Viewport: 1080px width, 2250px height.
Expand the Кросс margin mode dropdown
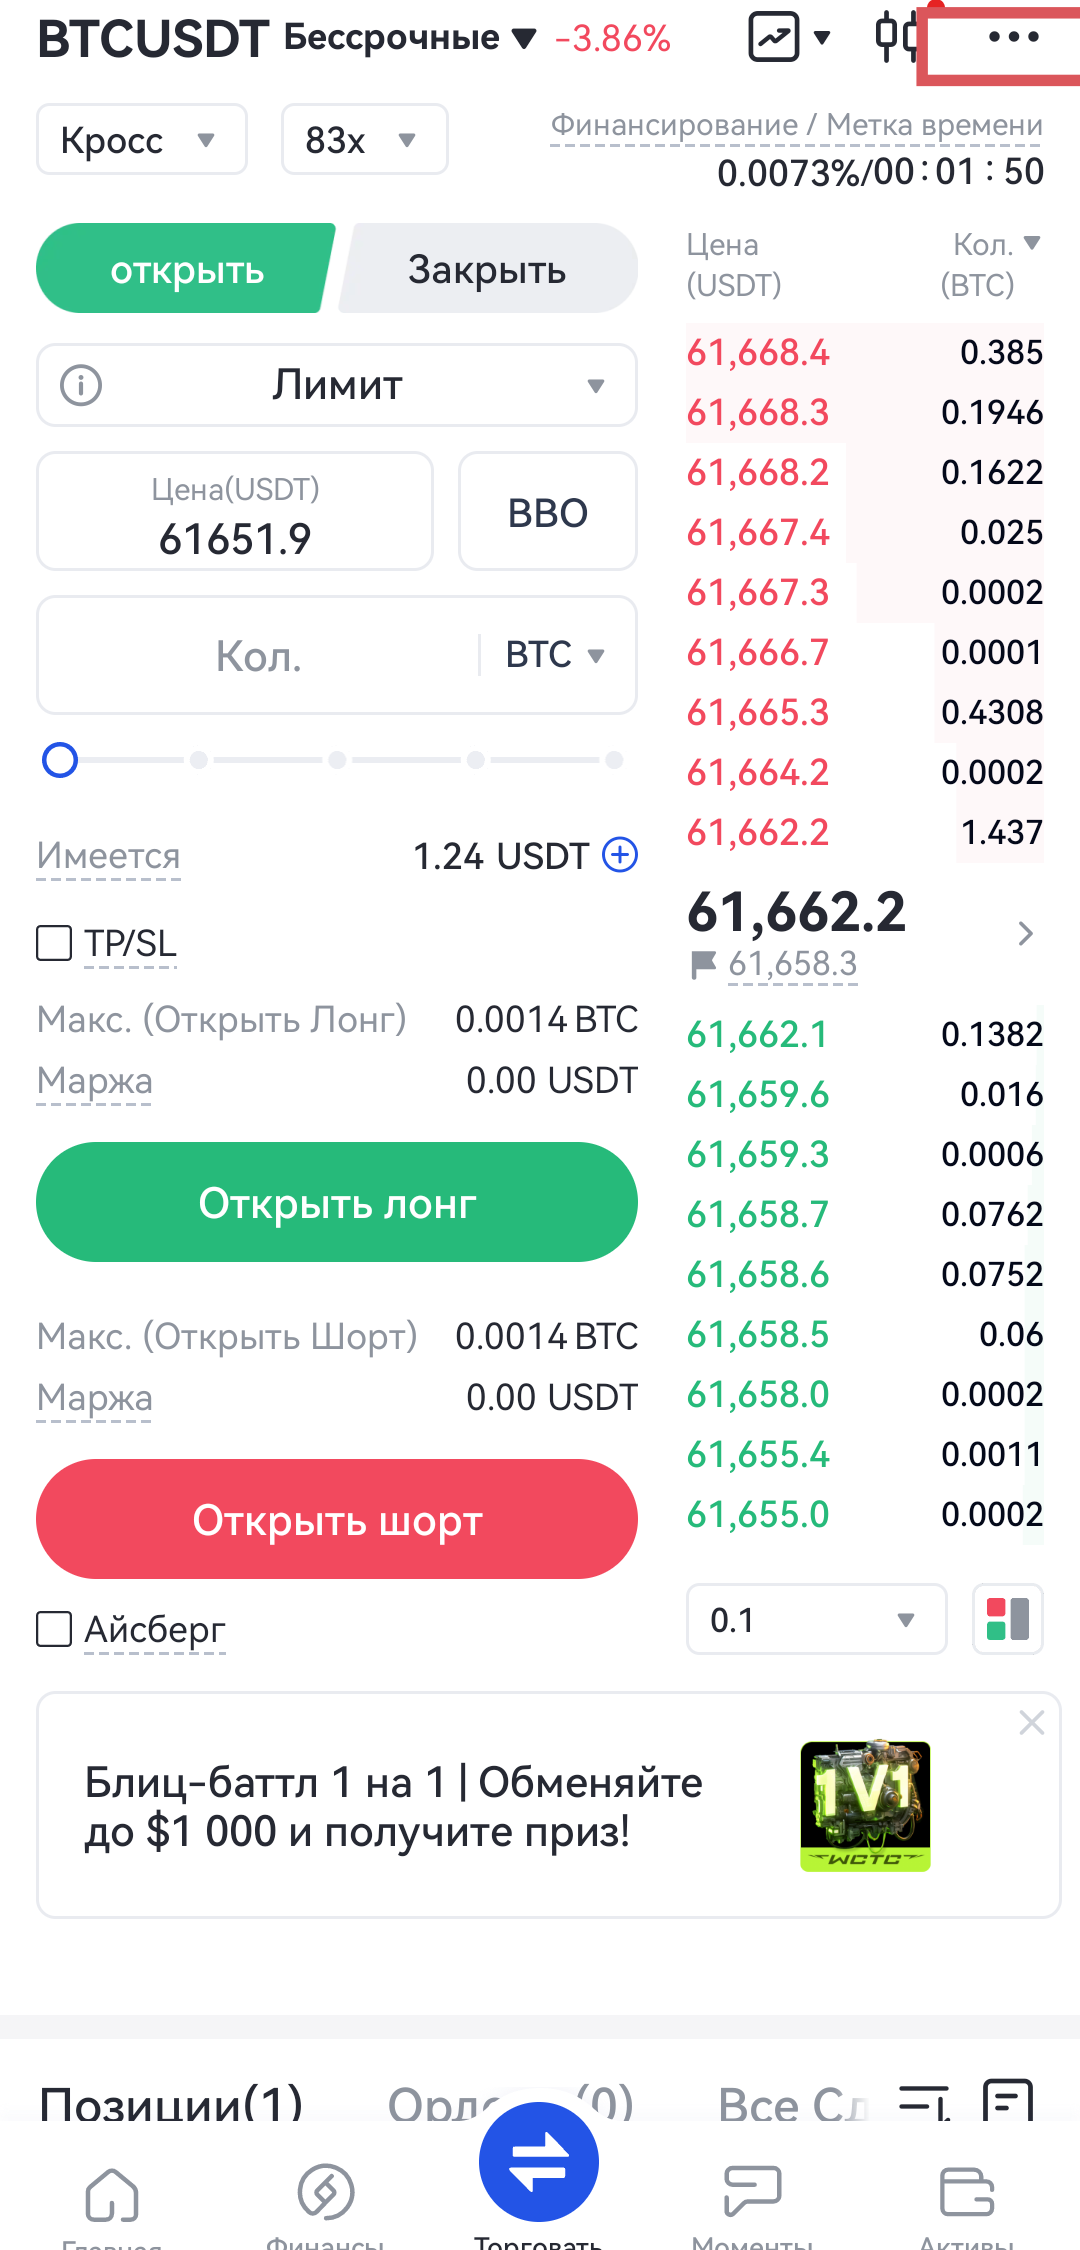pos(141,140)
